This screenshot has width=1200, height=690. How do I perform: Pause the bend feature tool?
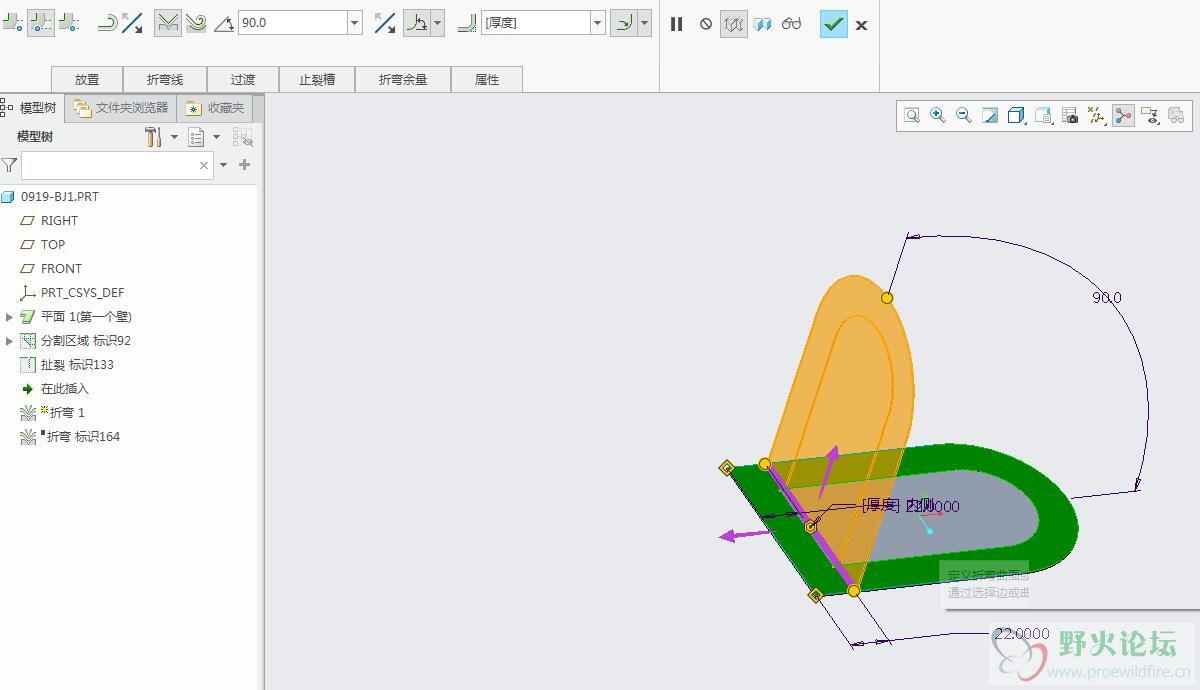676,24
